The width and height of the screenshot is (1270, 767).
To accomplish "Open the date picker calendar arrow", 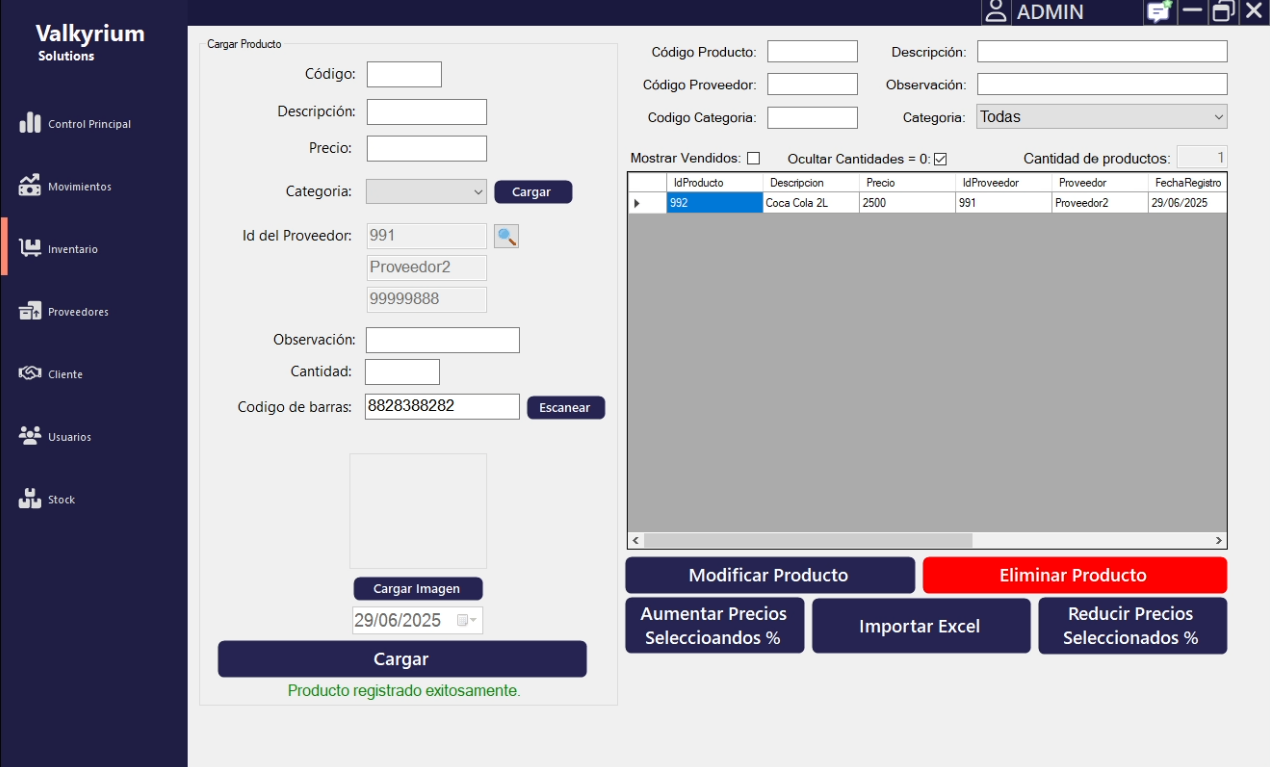I will [474, 620].
